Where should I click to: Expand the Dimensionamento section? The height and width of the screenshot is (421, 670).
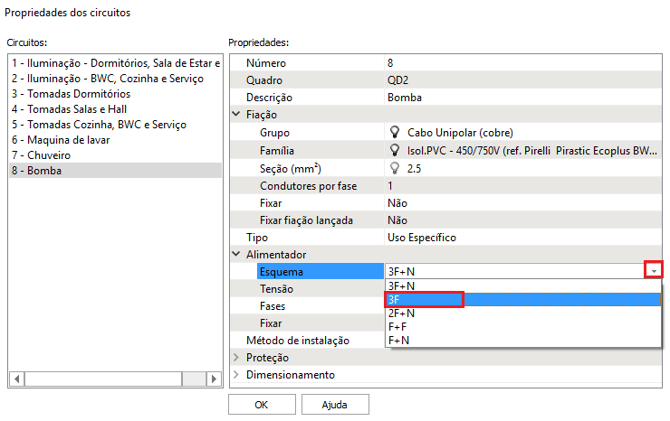[236, 375]
